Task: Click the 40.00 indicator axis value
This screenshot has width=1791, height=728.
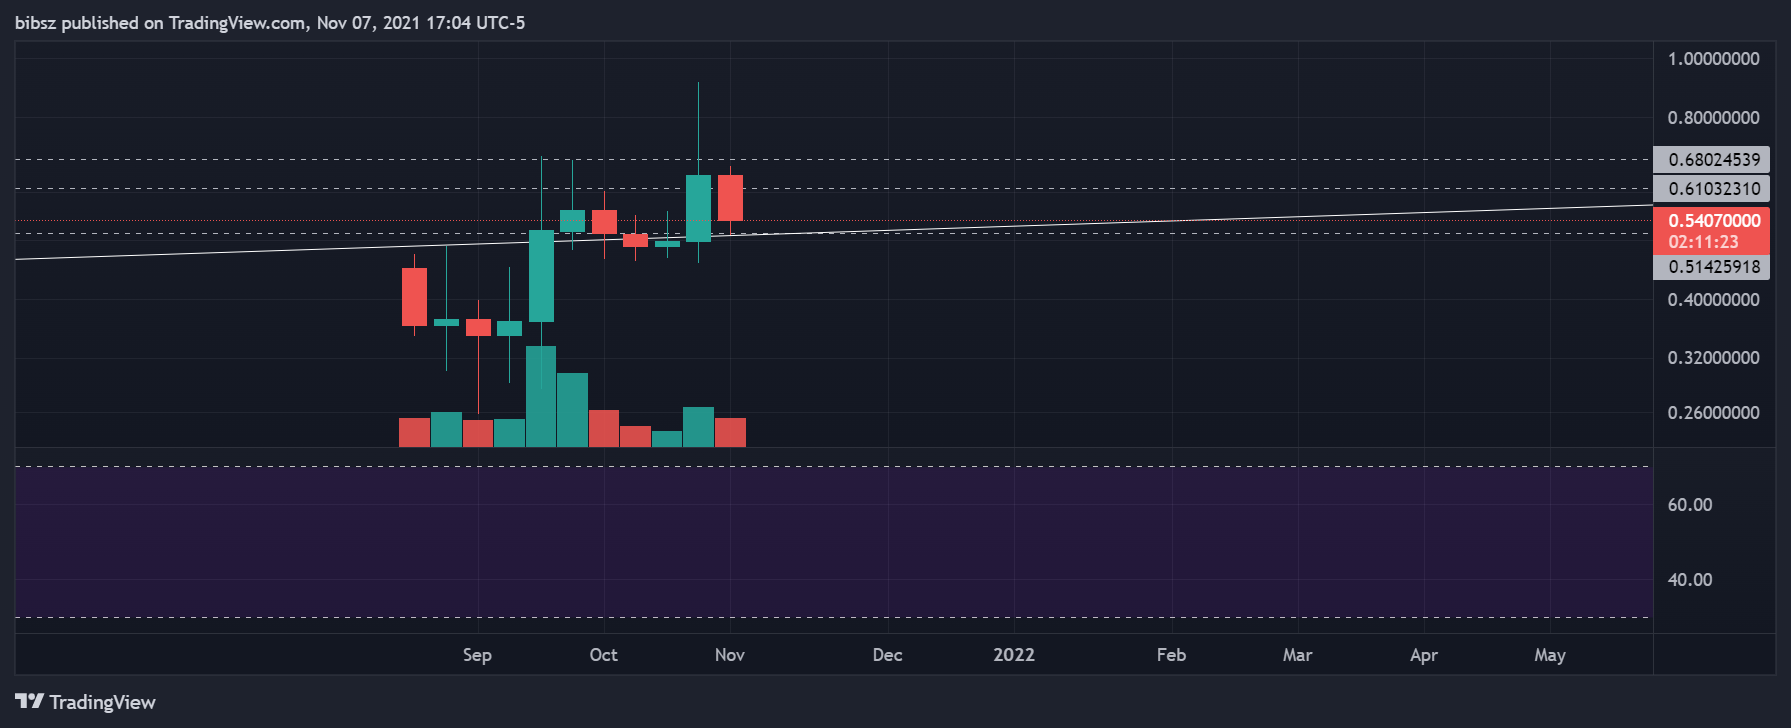Action: (x=1690, y=580)
